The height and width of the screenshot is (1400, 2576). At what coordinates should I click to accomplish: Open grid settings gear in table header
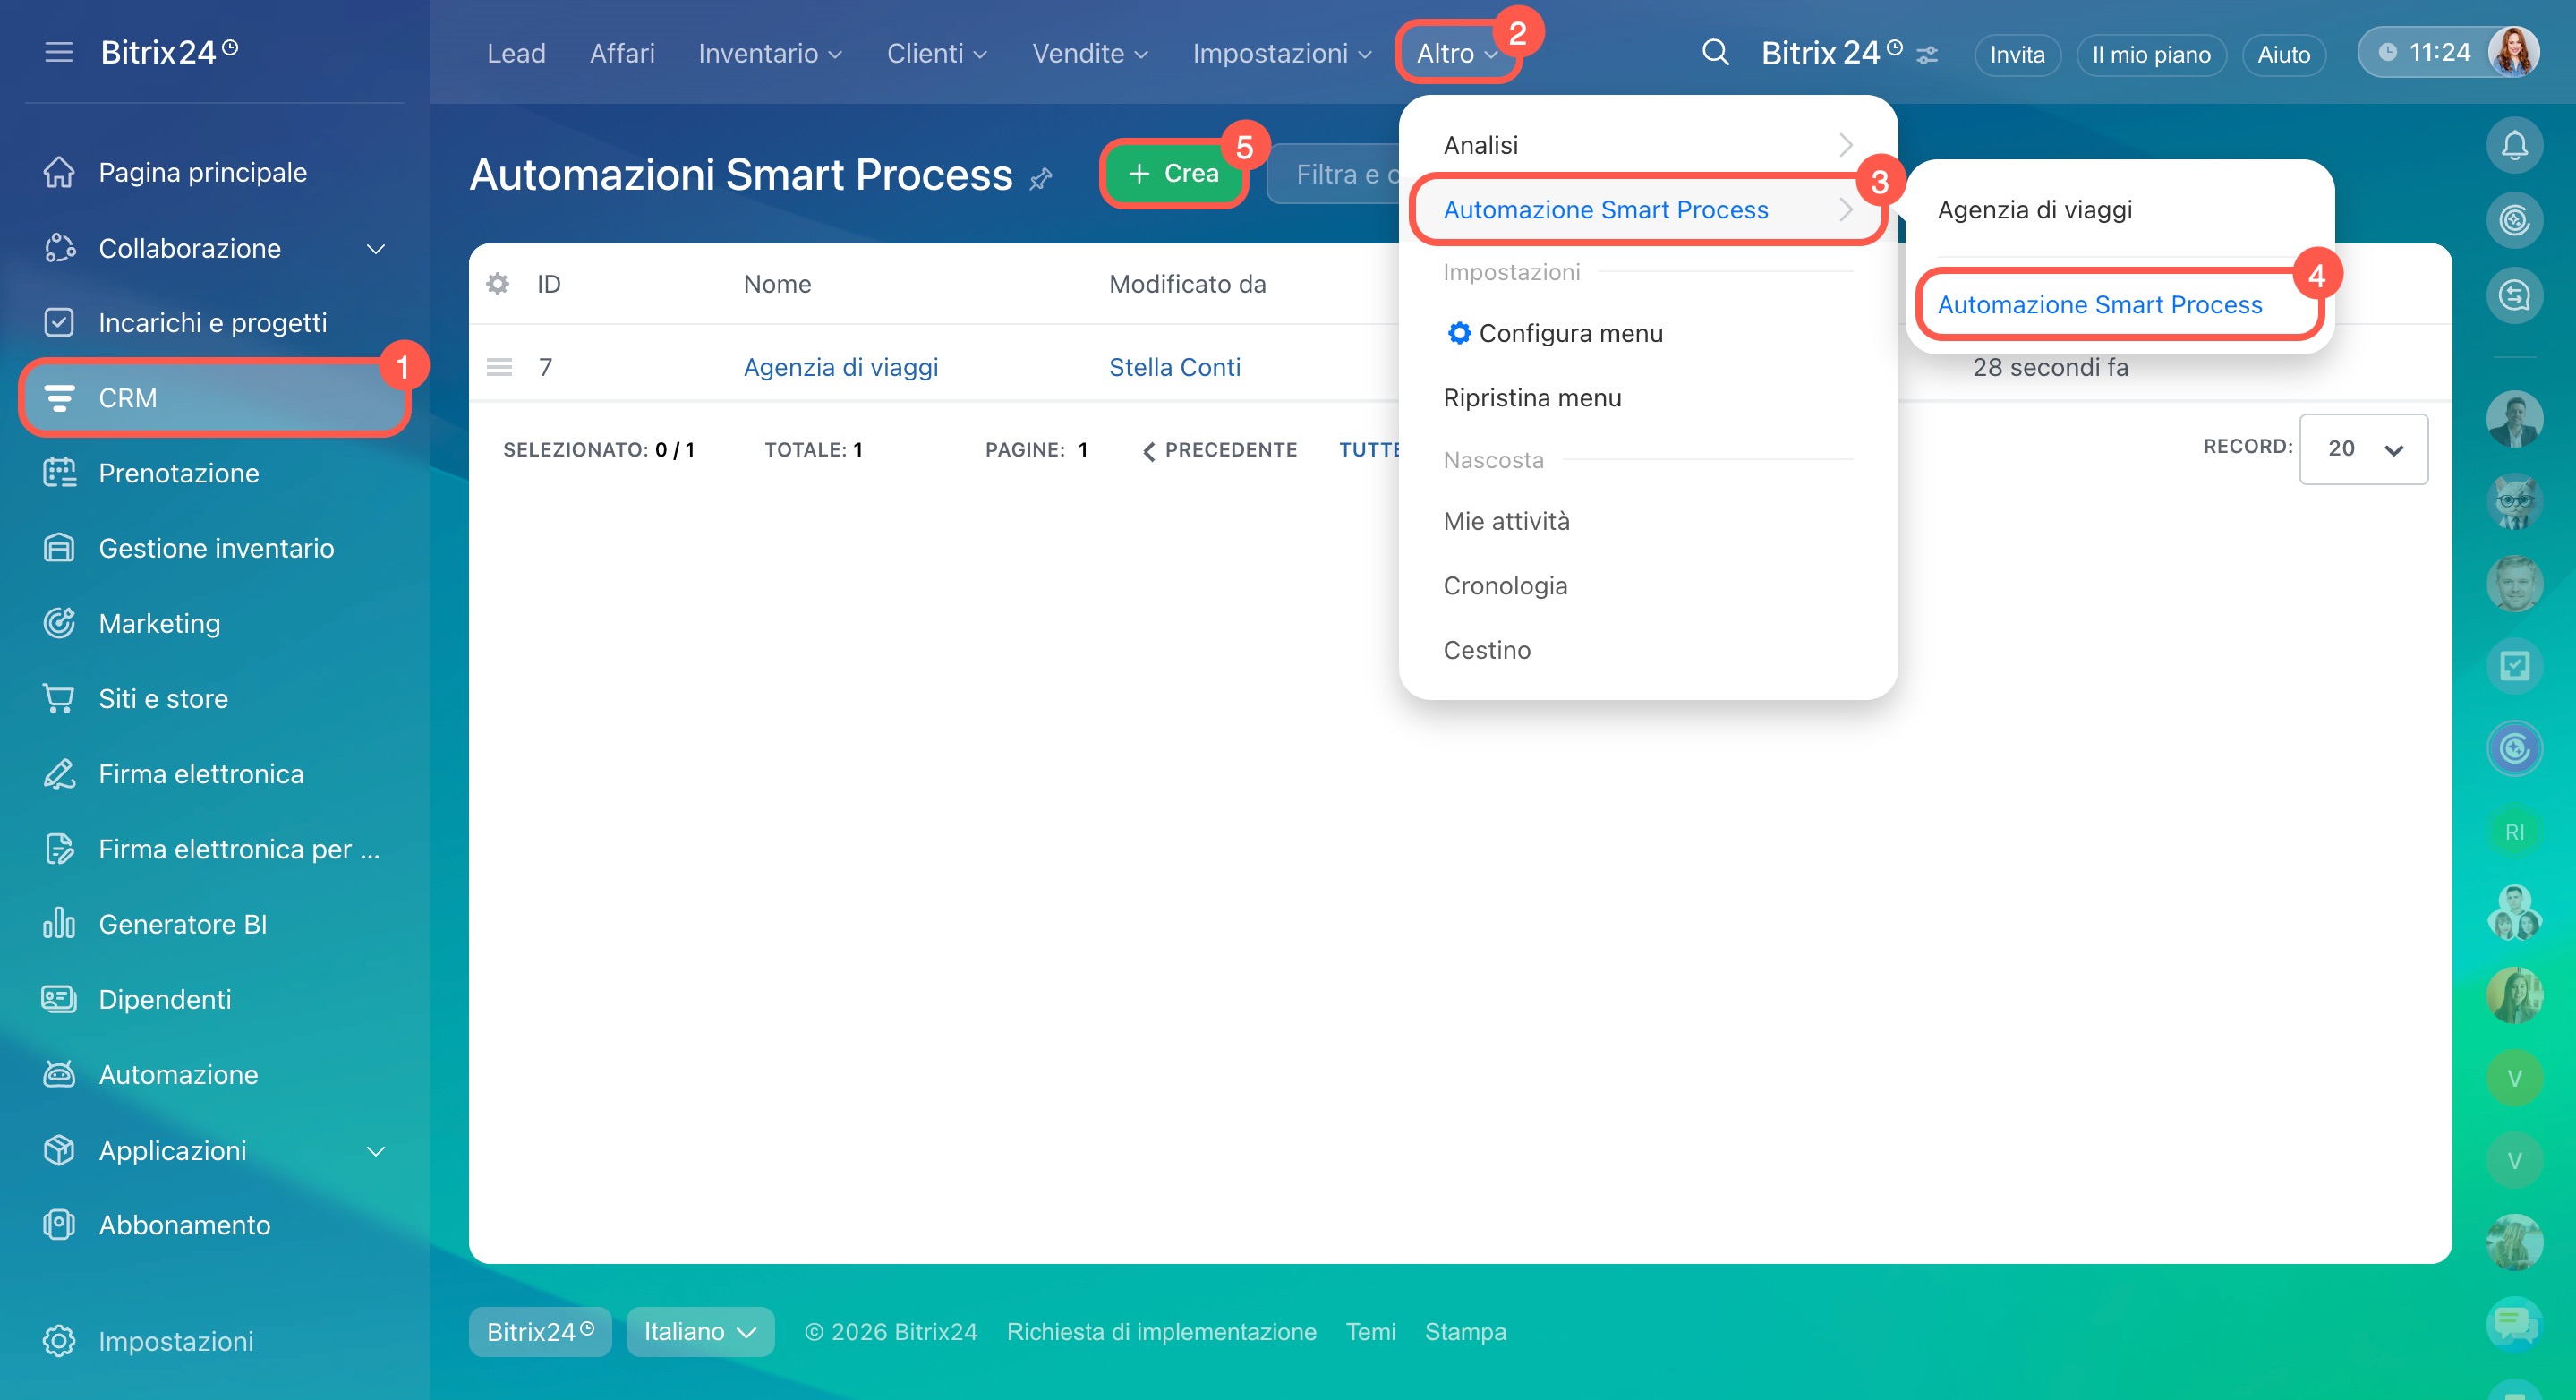click(497, 284)
